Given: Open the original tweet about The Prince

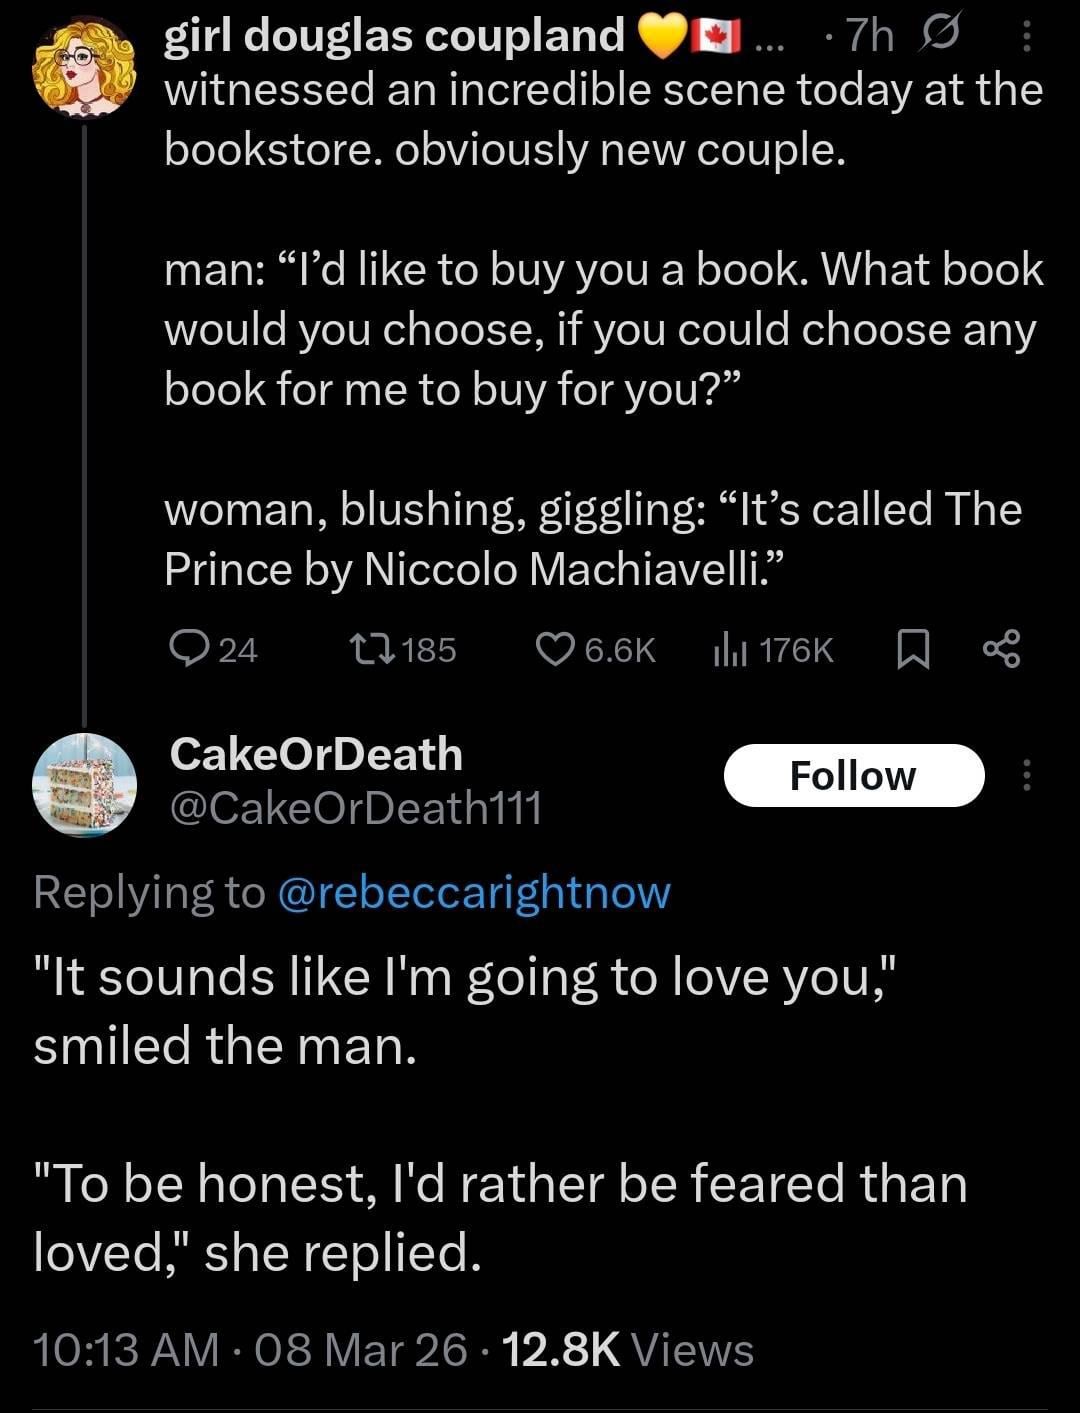Looking at the screenshot, I should [600, 330].
